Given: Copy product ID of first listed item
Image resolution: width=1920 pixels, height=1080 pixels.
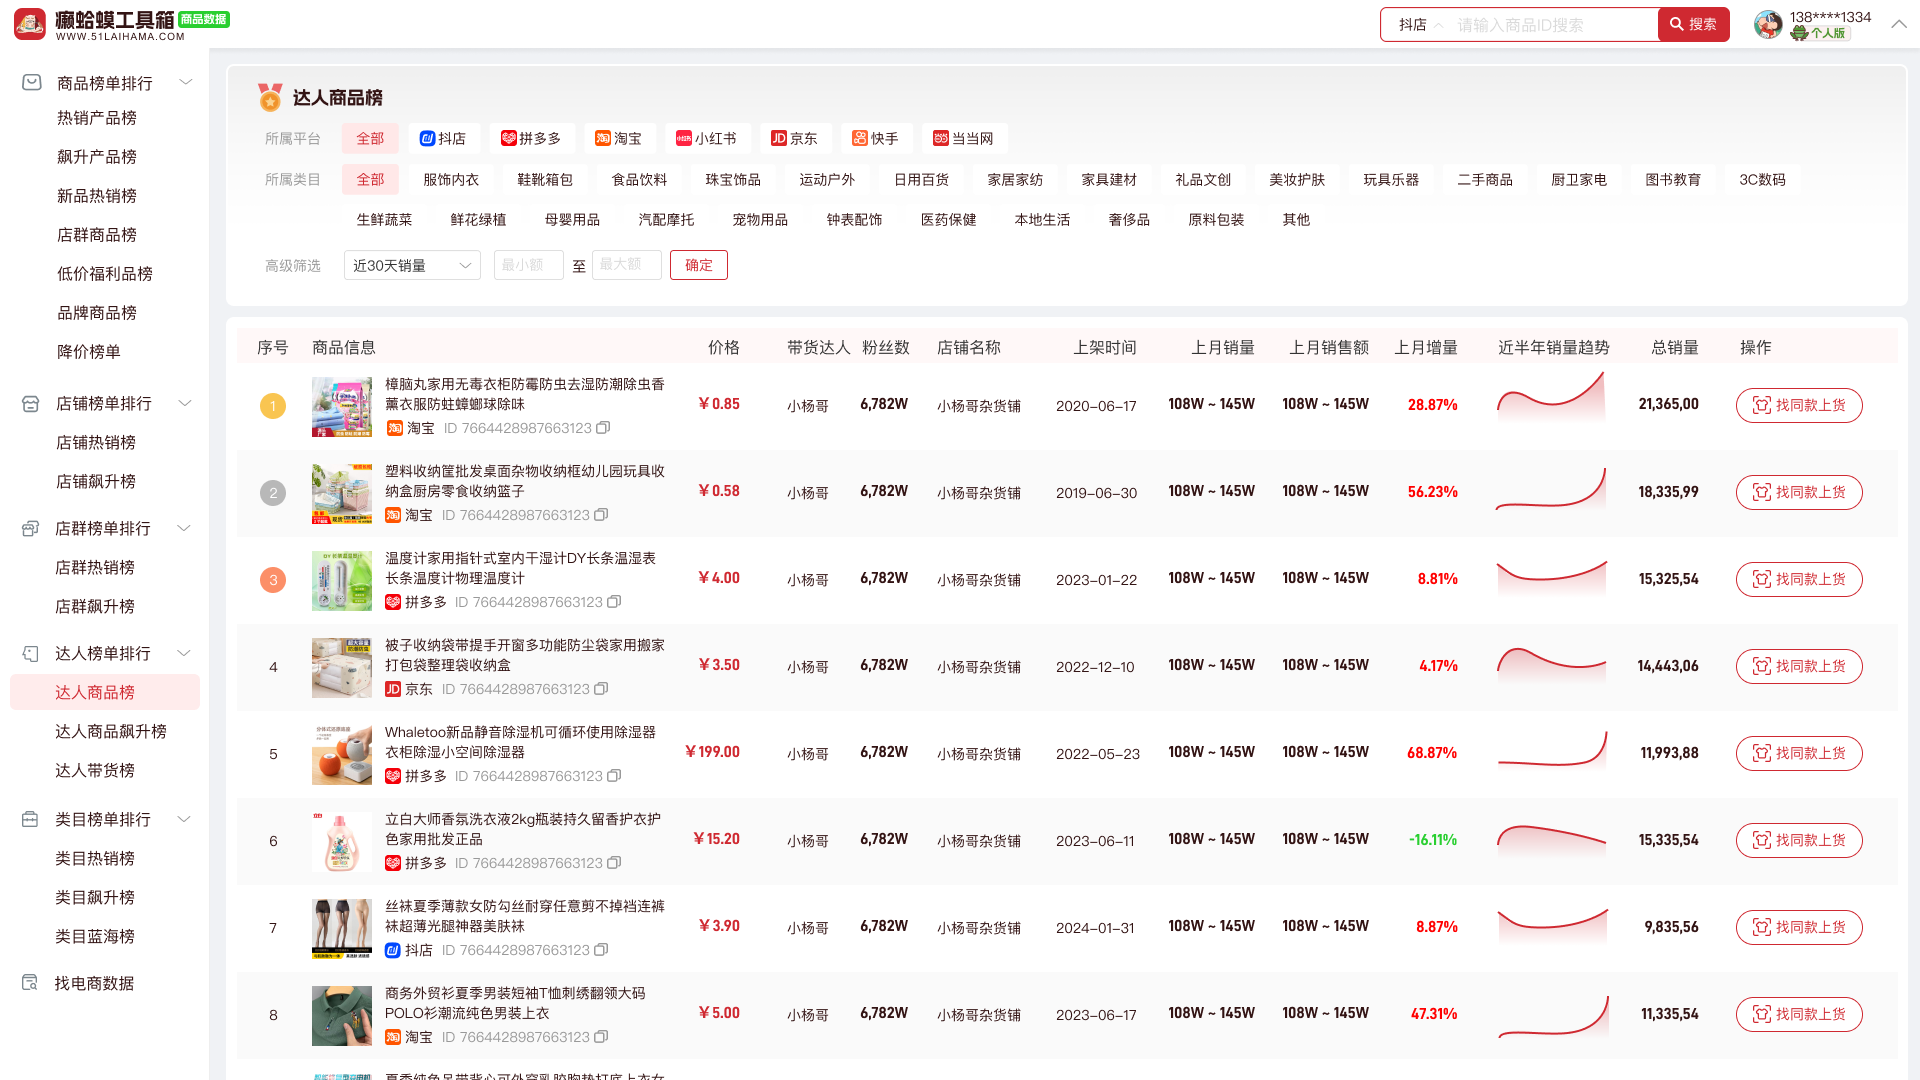Looking at the screenshot, I should (603, 428).
